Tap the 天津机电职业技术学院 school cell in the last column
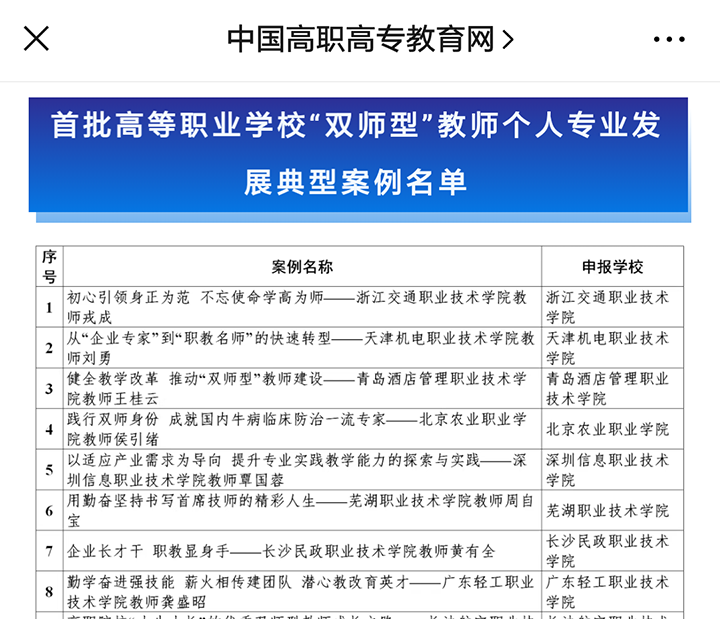Viewport: 720px width, 619px height. coord(612,347)
